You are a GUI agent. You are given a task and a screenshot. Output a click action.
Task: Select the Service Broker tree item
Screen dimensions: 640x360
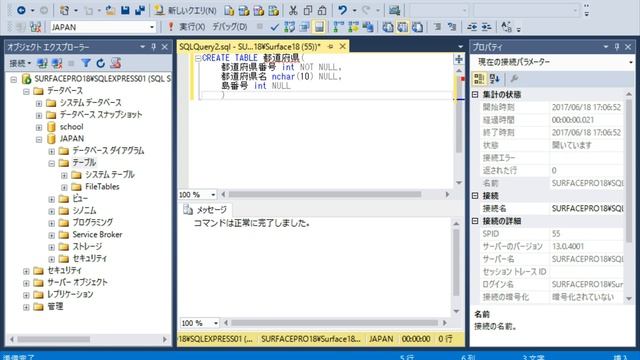click(x=97, y=235)
